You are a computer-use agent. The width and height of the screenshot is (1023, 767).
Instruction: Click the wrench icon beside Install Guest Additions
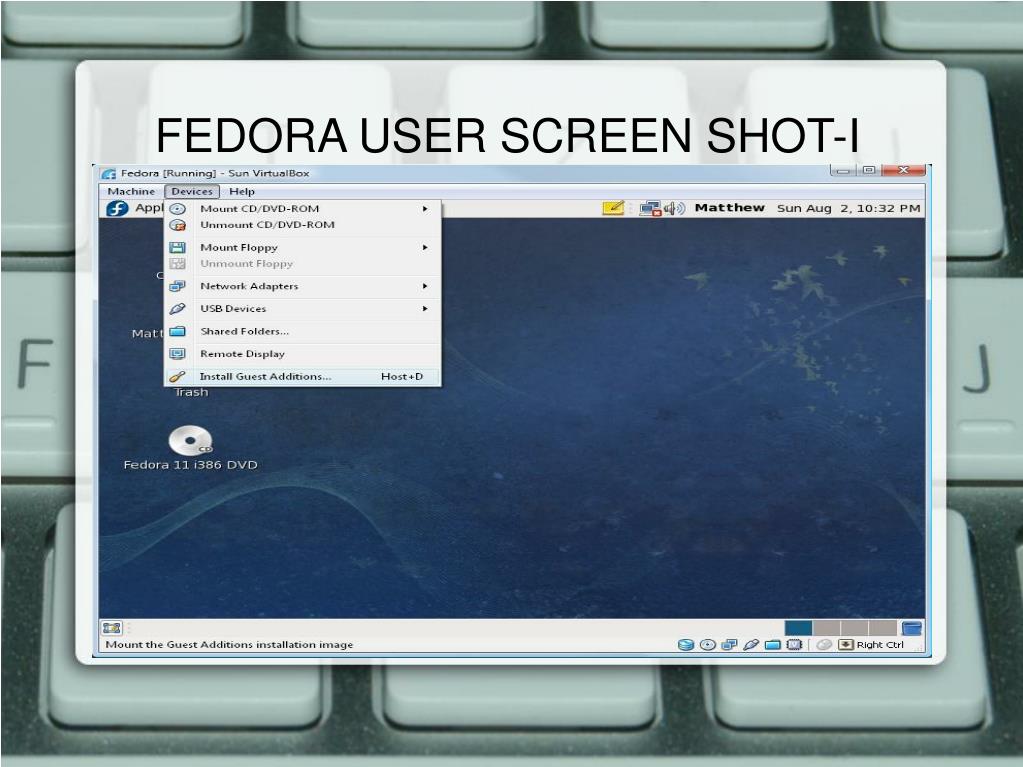click(177, 376)
